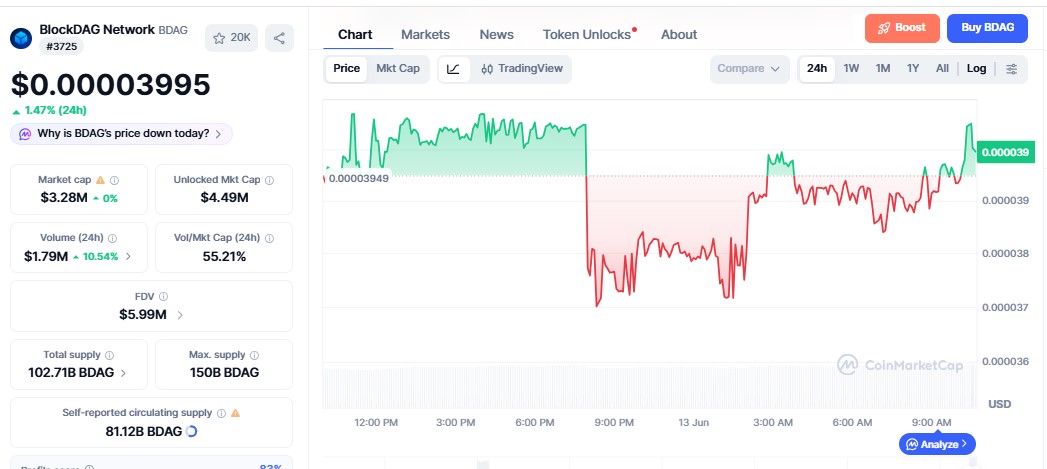This screenshot has height=469, width=1047.
Task: Click the 150B BDAG max supply value
Action: tap(224, 373)
